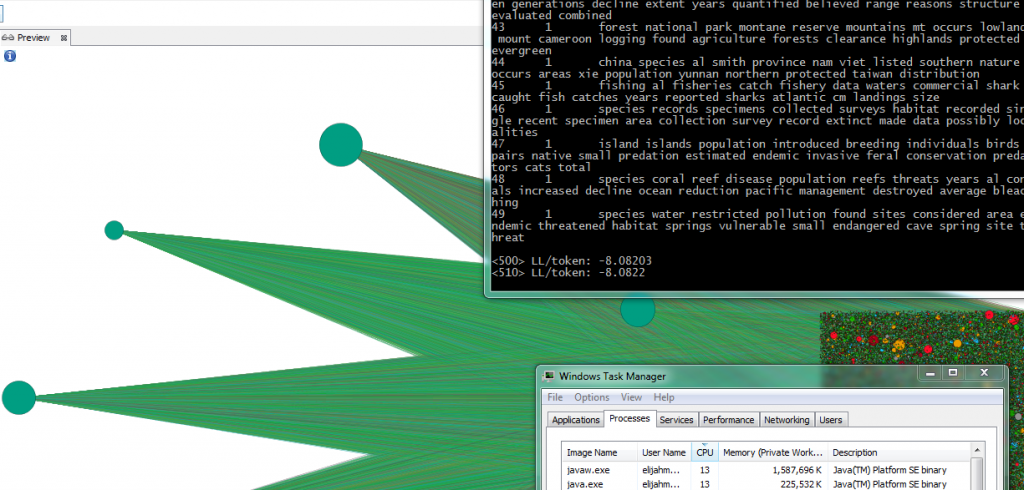Select the Preview tab in Gephi
The width and height of the screenshot is (1024, 490).
click(35, 38)
